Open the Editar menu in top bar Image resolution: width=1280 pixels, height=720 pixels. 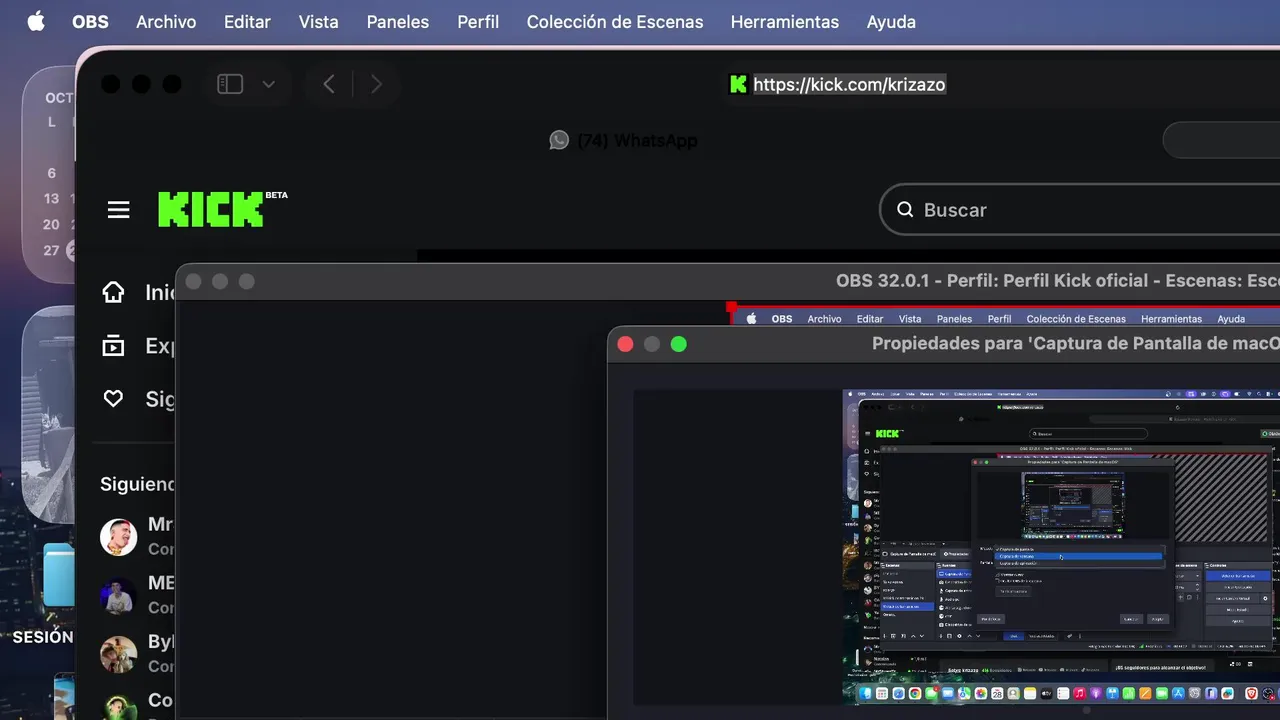(247, 21)
